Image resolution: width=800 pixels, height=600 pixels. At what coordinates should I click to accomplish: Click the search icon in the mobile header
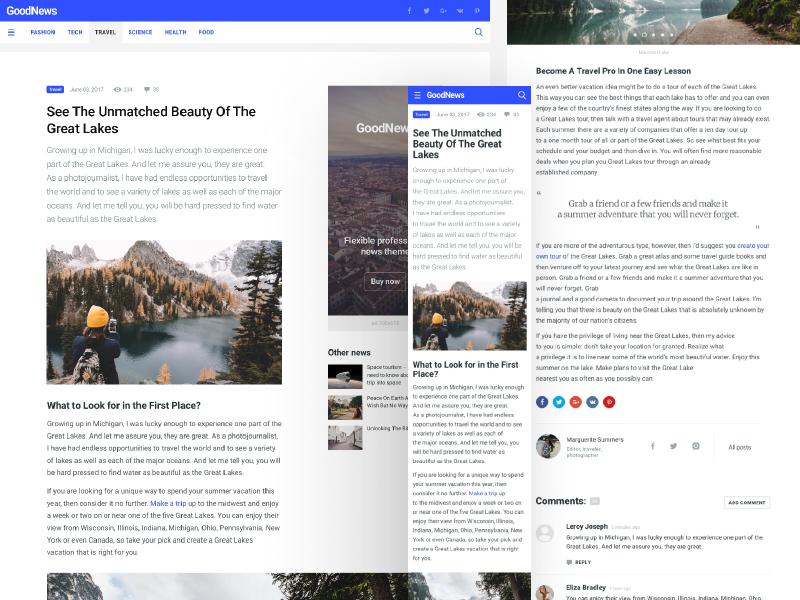pos(521,95)
